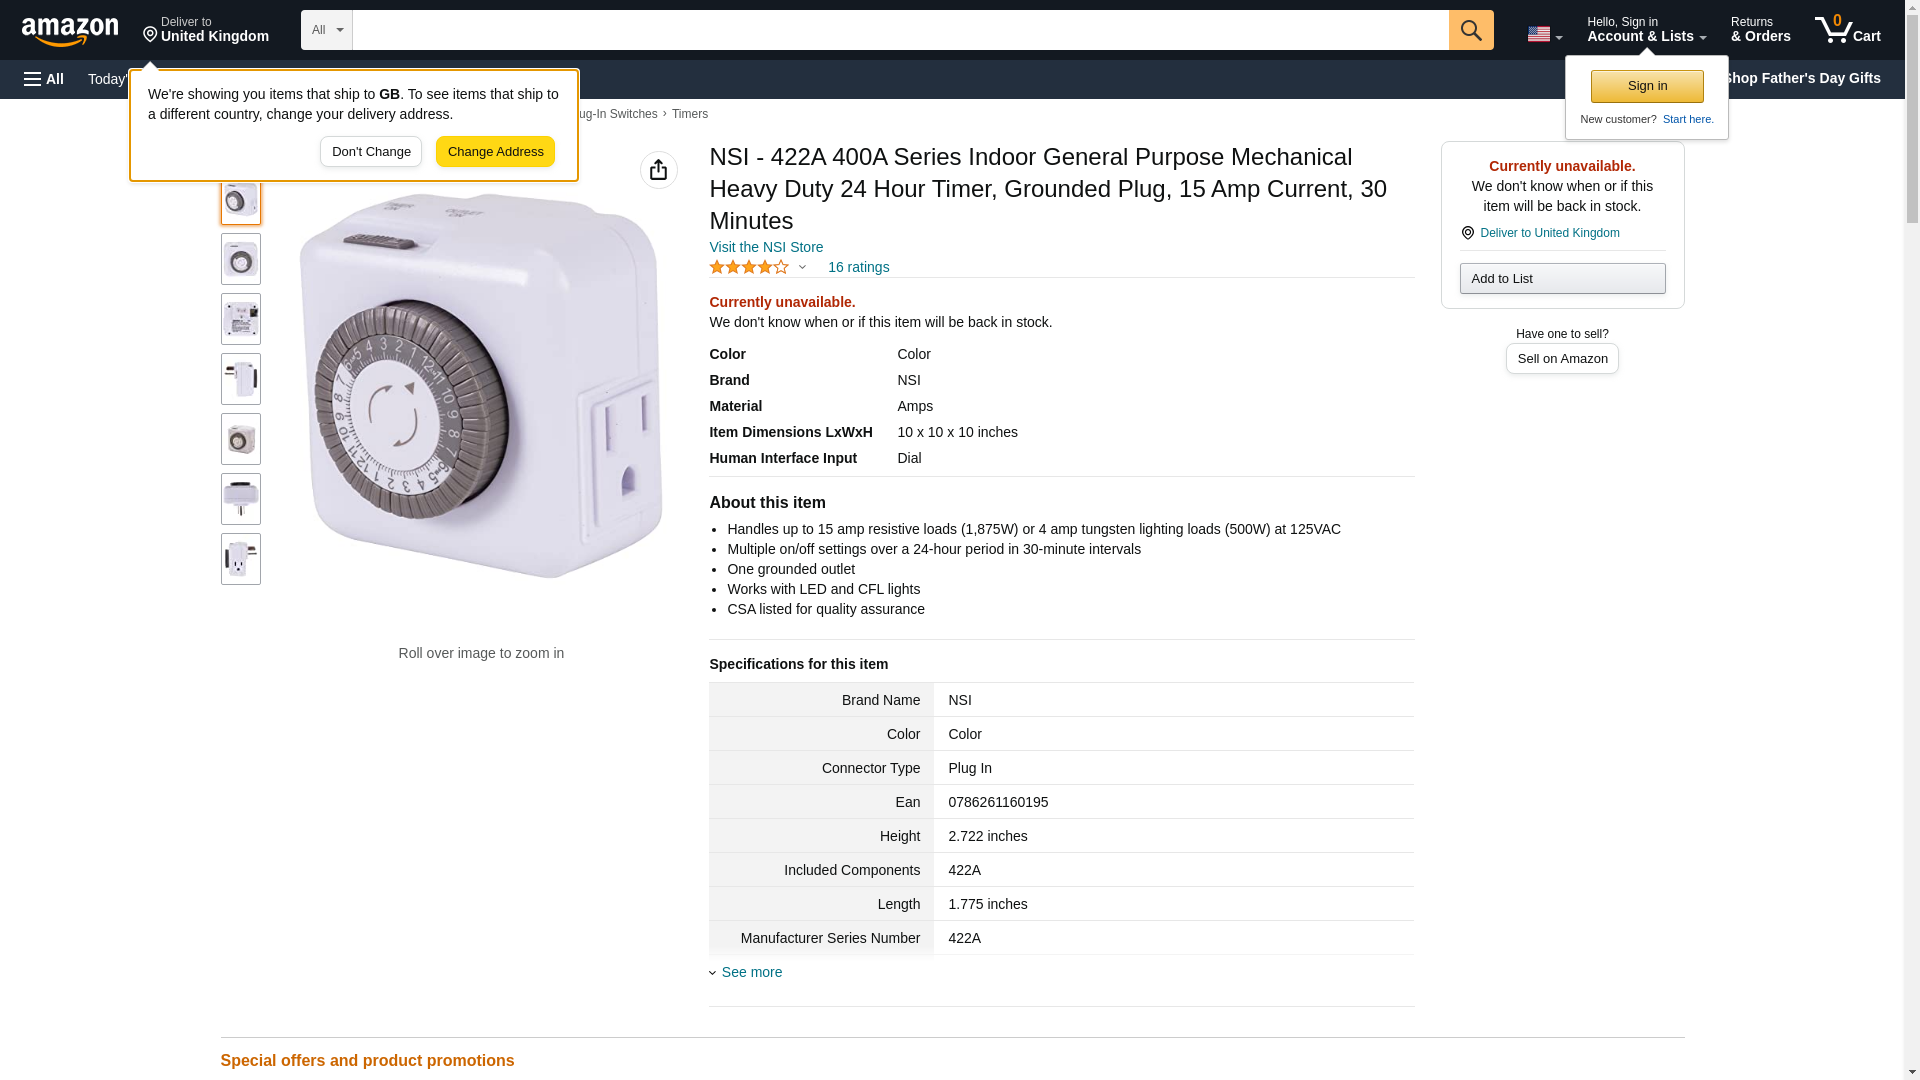Expand Account & Lists dropdown
Viewport: 1920px width, 1080px height.
tap(1645, 30)
